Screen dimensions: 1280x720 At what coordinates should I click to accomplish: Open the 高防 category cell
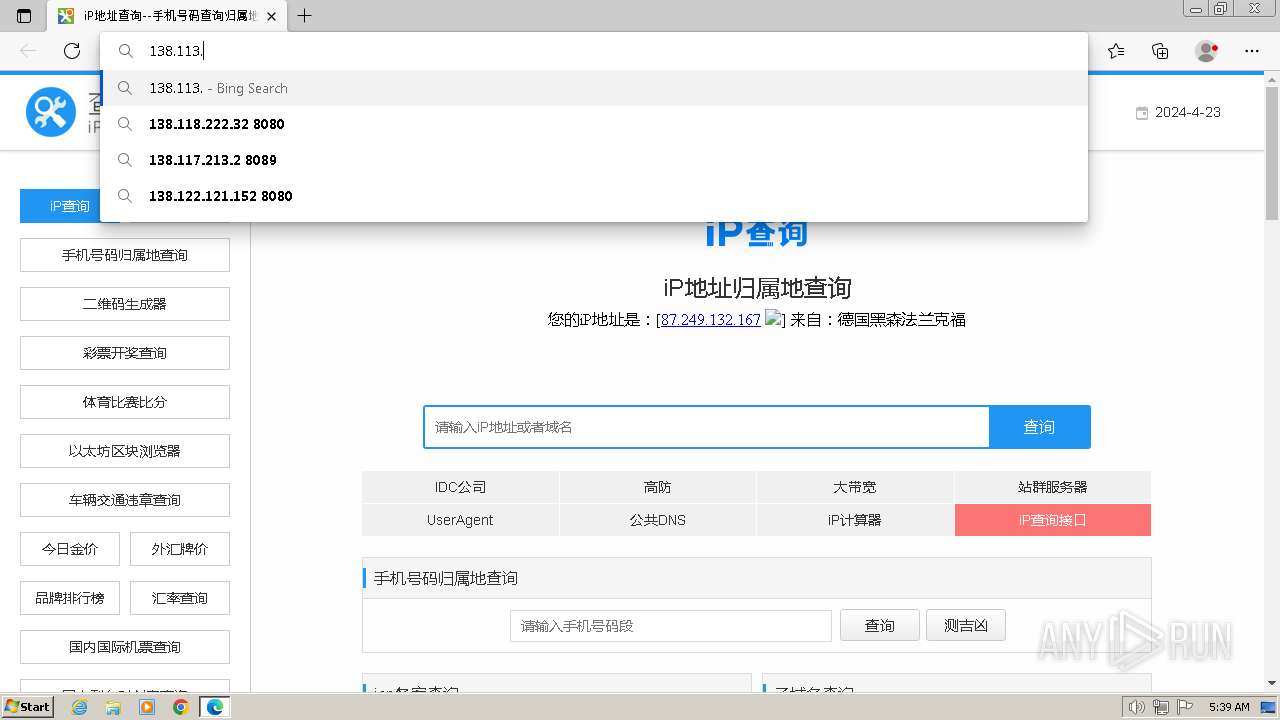(x=657, y=487)
